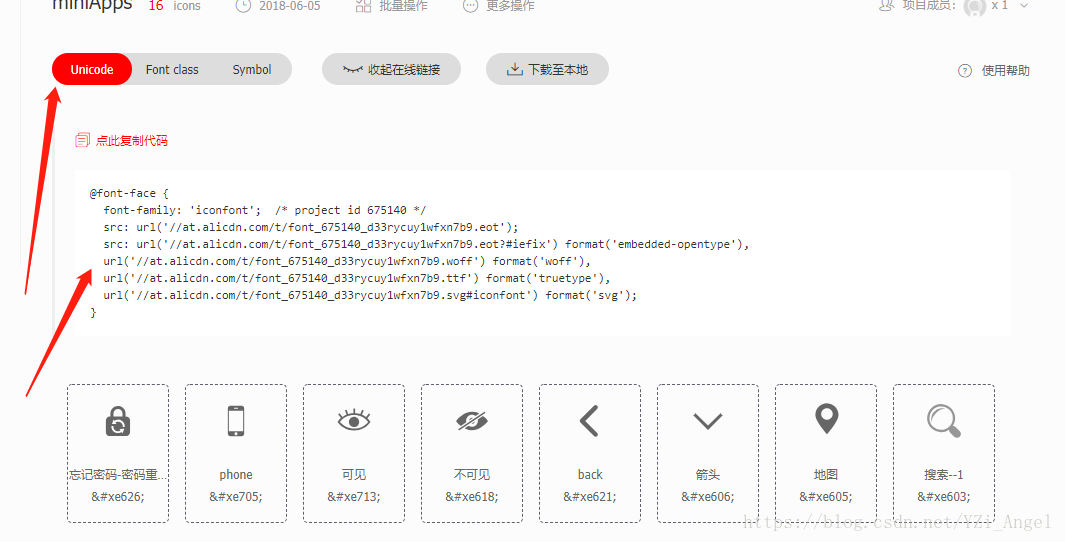The width and height of the screenshot is (1065, 542).
Task: Click the label 'back'
Action: [590, 475]
